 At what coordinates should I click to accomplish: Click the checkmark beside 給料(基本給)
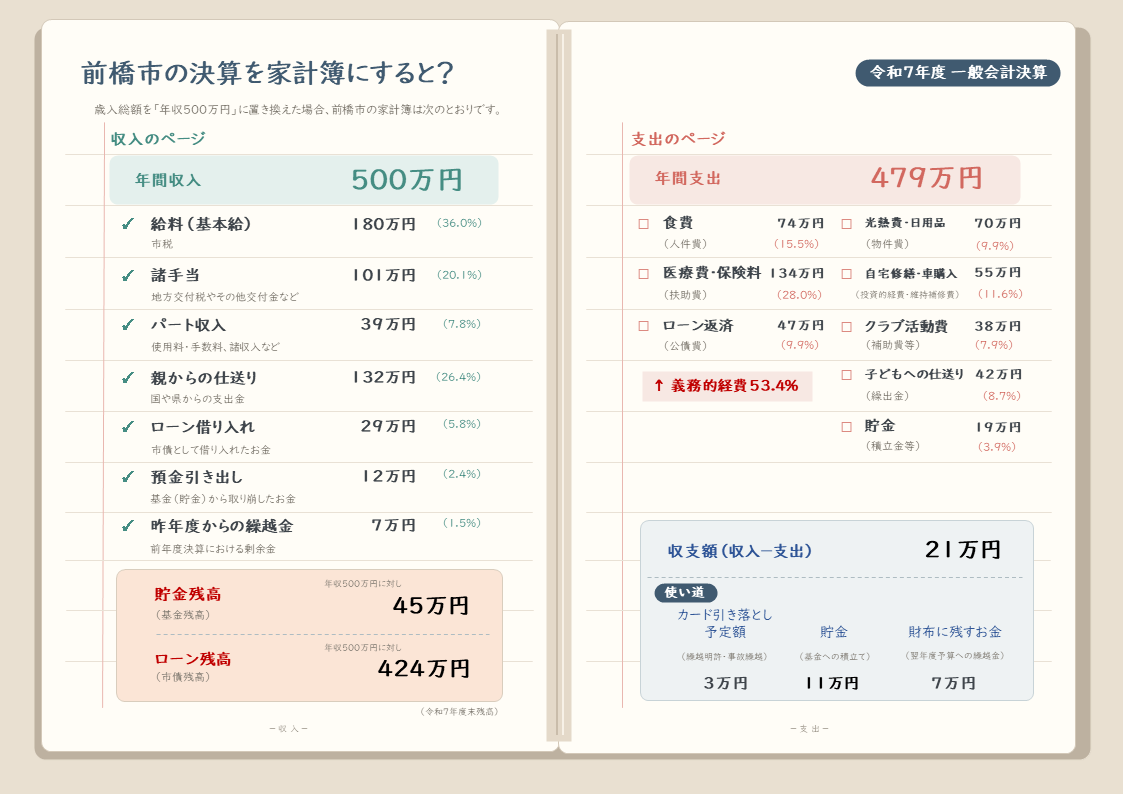pyautogui.click(x=127, y=224)
